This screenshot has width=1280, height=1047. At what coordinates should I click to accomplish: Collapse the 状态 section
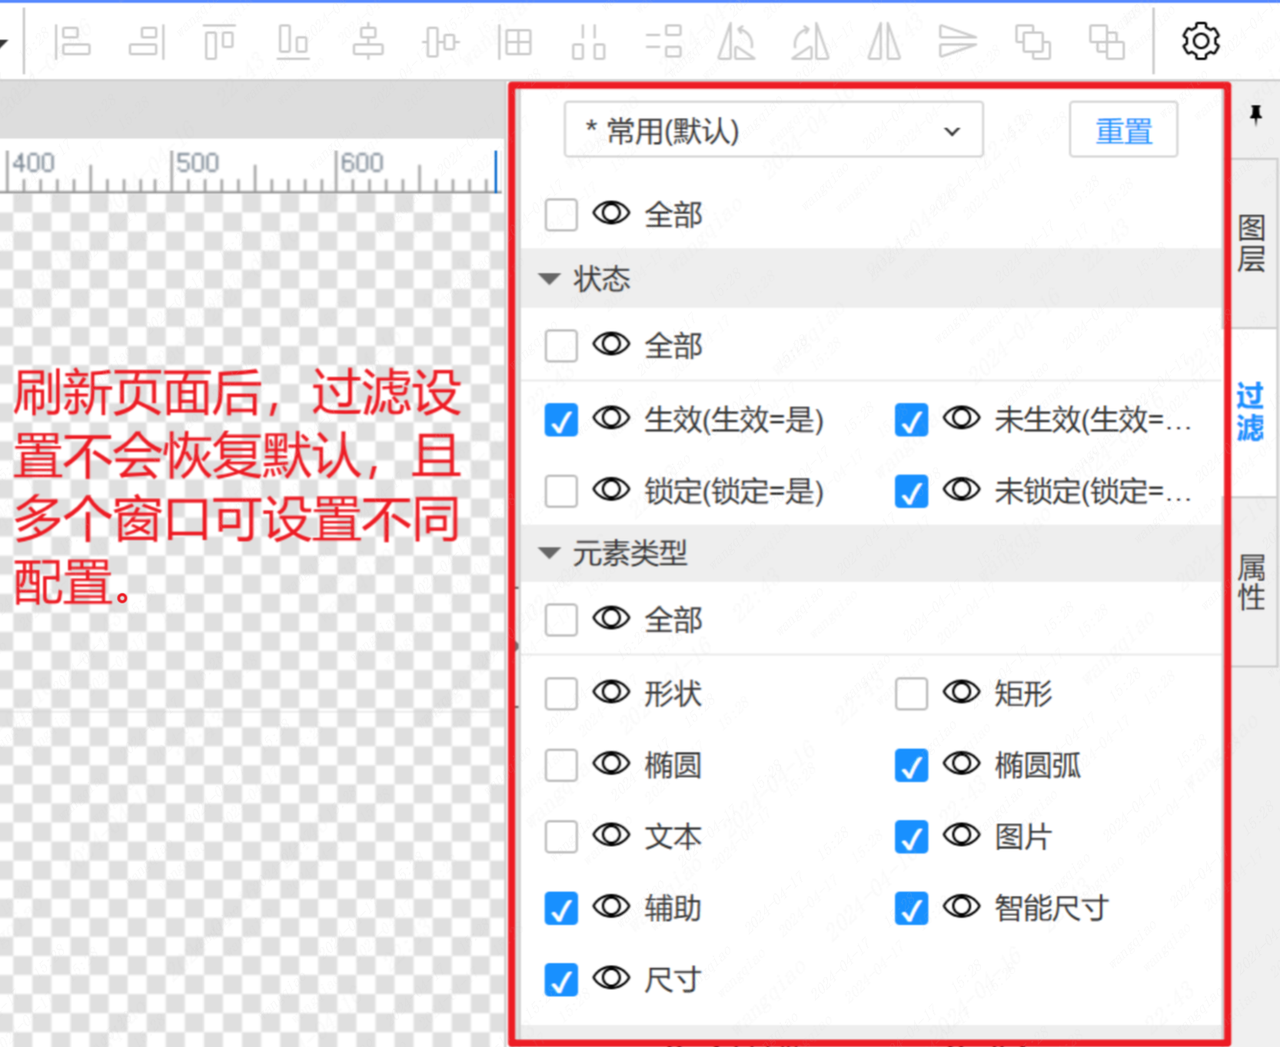point(549,279)
